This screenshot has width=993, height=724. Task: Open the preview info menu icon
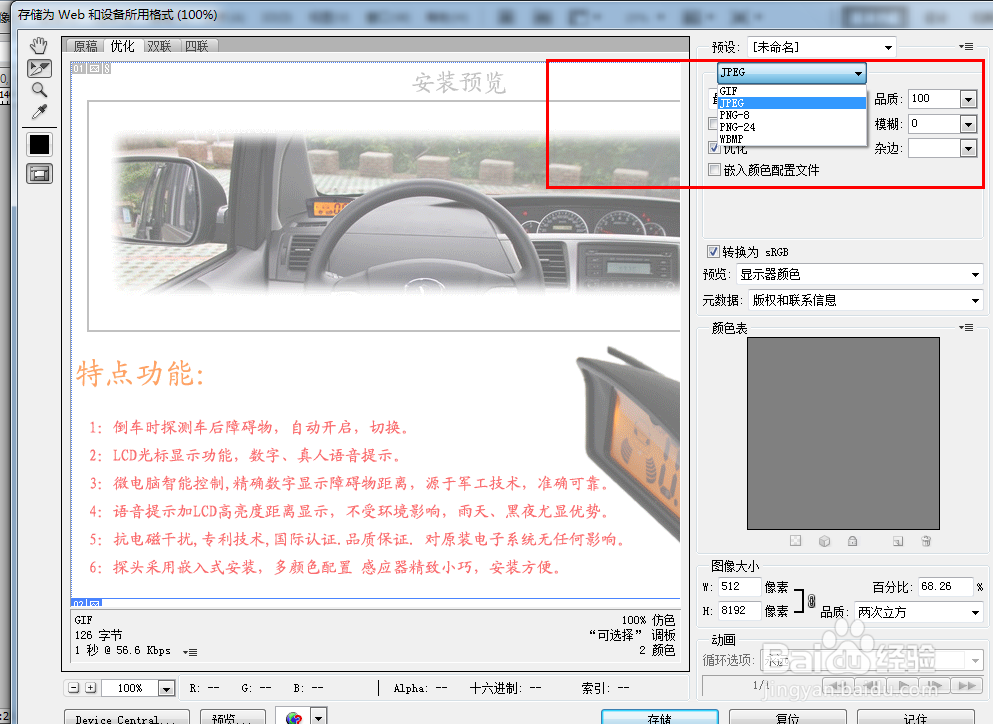(x=190, y=652)
